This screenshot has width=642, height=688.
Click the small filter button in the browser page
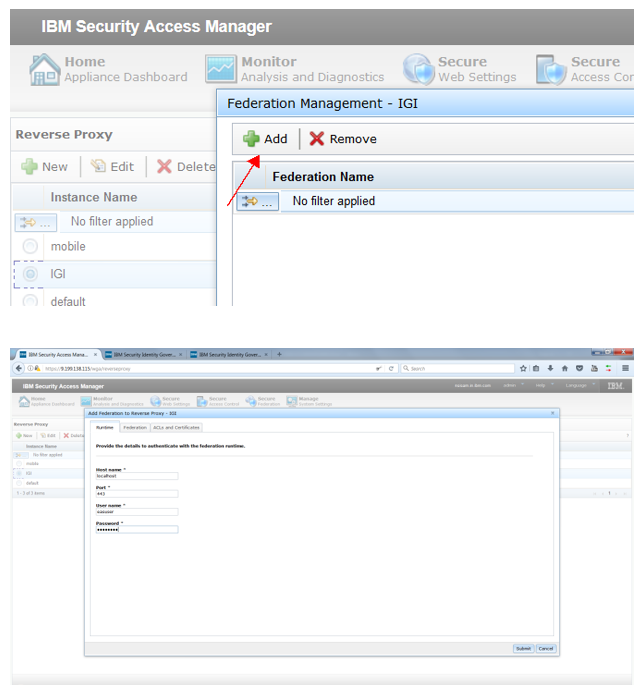21,455
